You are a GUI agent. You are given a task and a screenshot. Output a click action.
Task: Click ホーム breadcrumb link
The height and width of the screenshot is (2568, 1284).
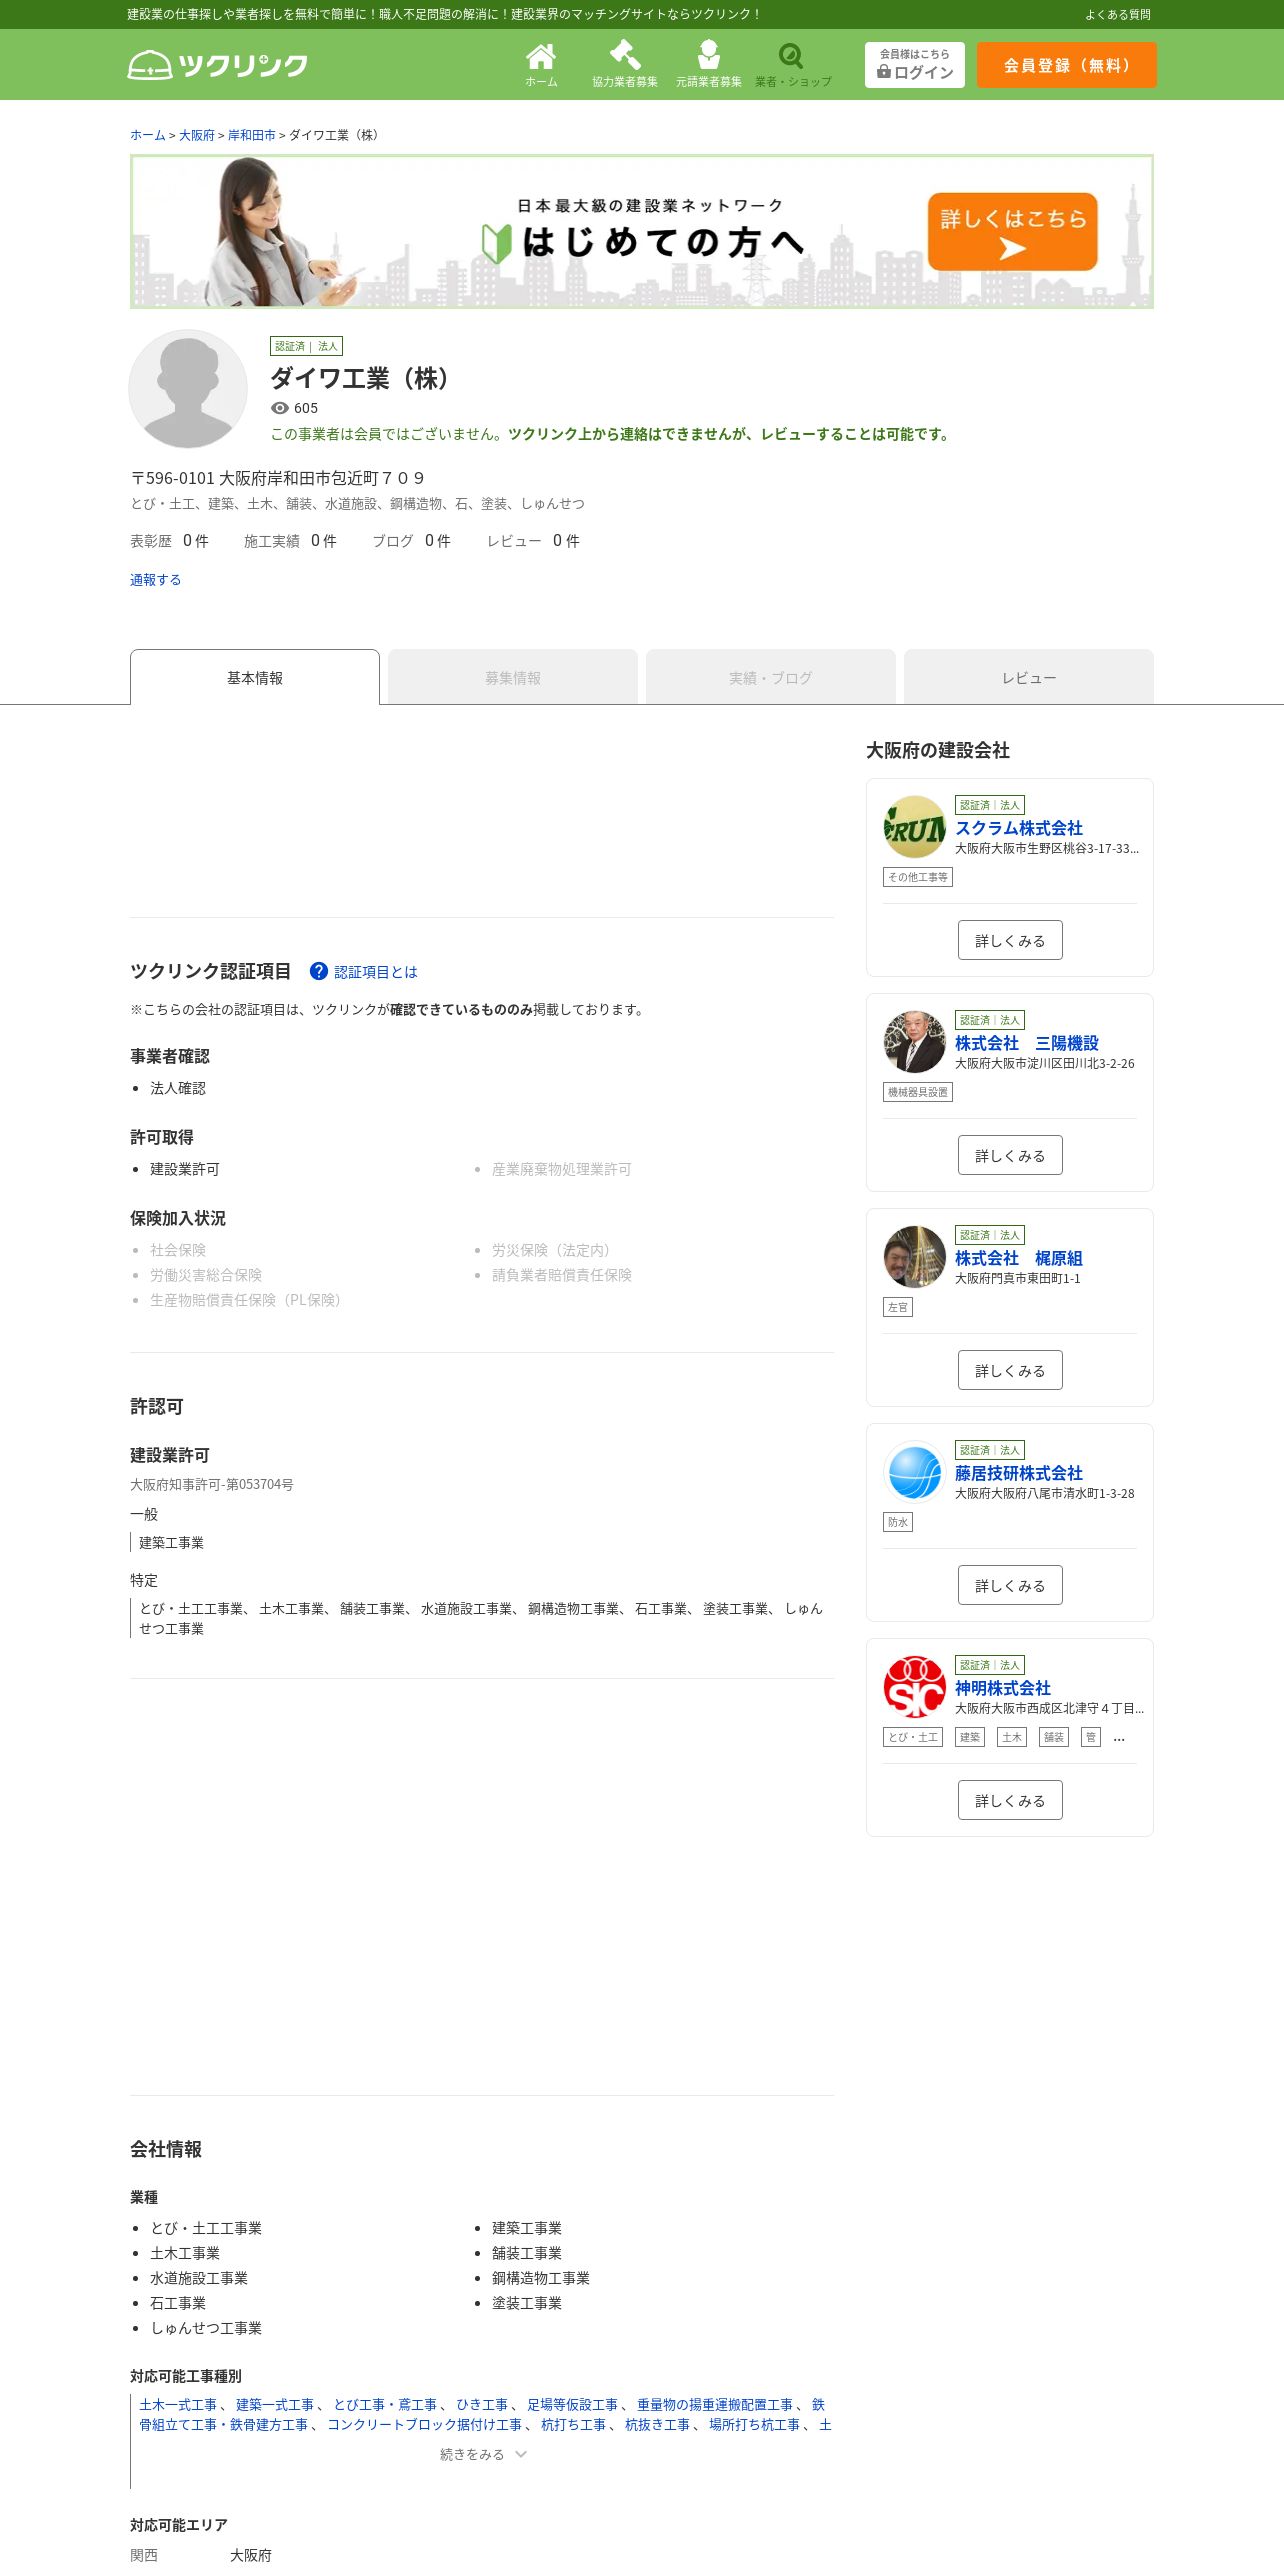pyautogui.click(x=148, y=135)
